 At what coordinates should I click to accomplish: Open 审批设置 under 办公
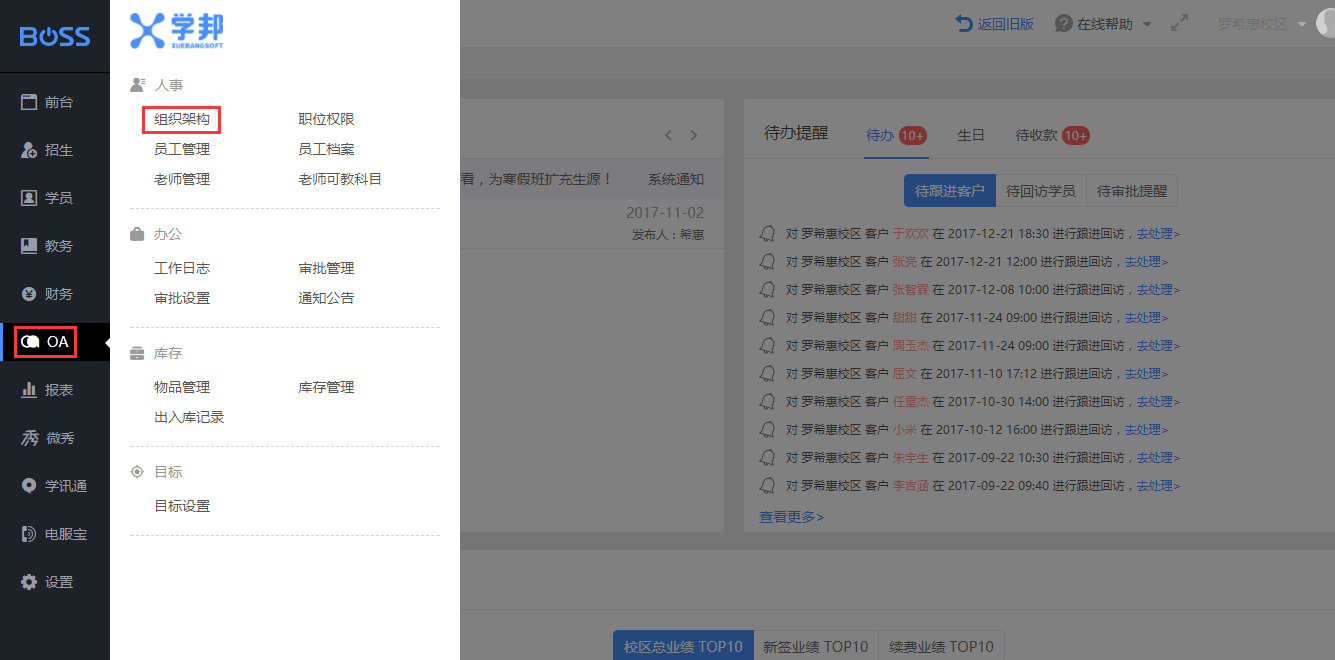click(182, 299)
